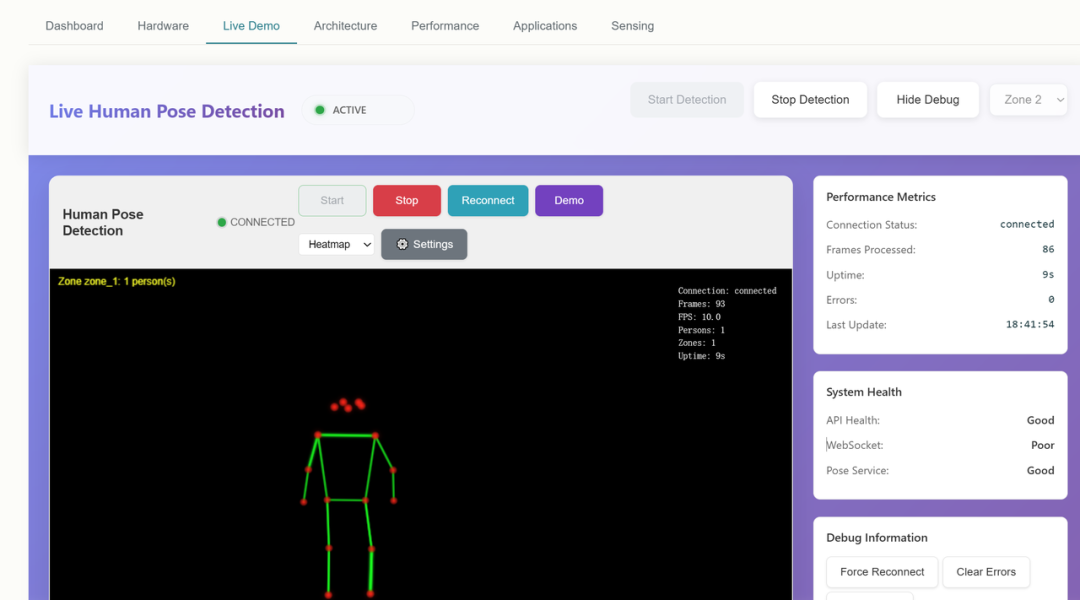Click the Clear Errors button
The height and width of the screenshot is (600, 1080).
(986, 572)
